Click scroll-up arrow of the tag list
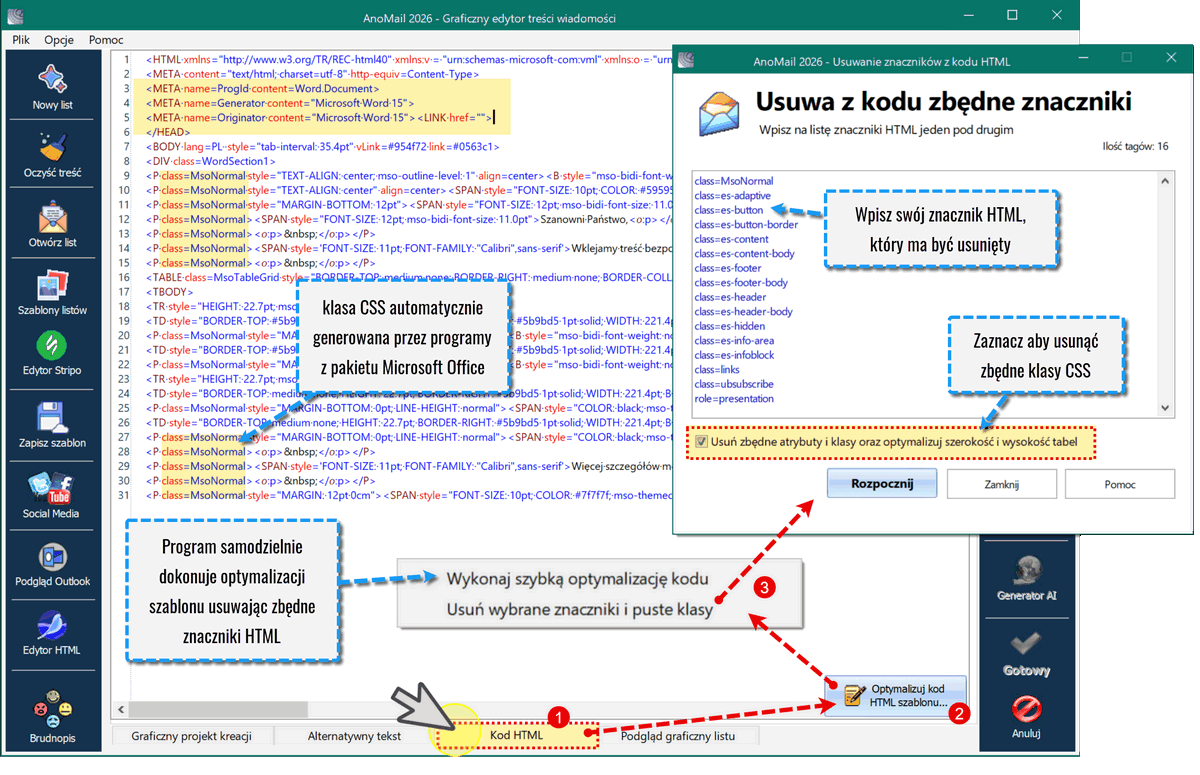1200x775 pixels. tap(1165, 181)
